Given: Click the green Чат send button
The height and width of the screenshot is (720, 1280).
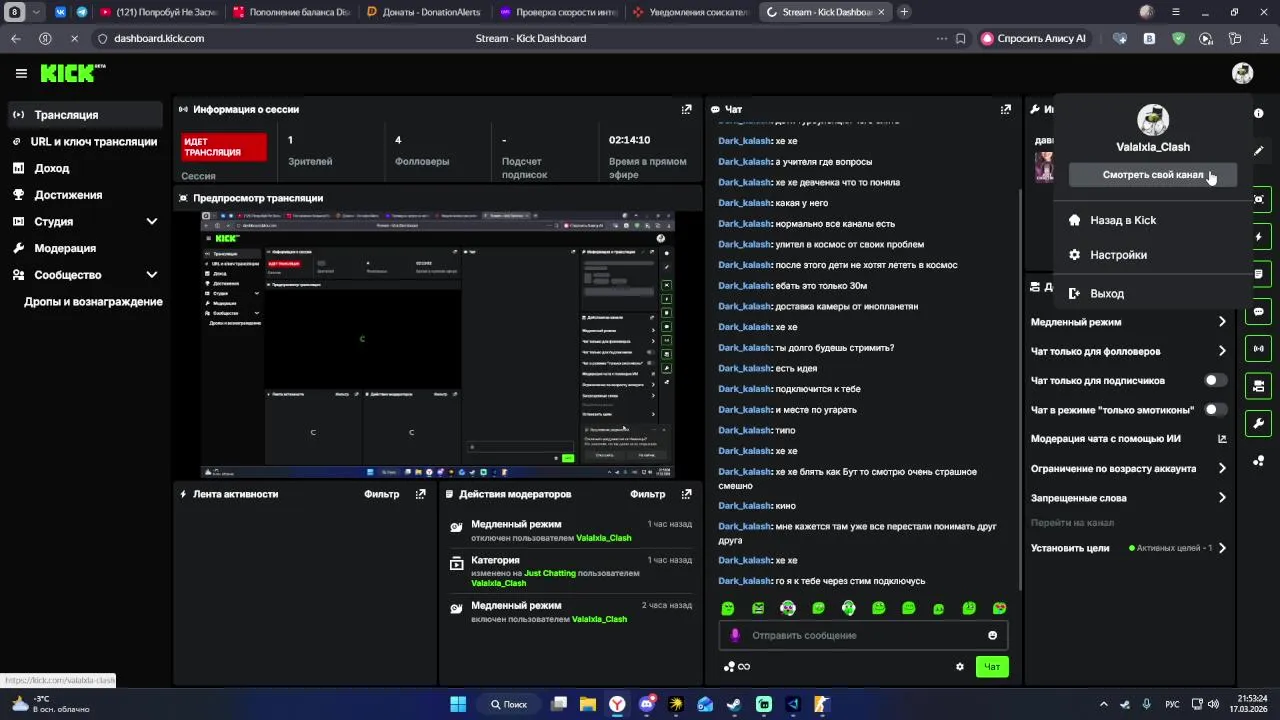Looking at the screenshot, I should pos(992,667).
